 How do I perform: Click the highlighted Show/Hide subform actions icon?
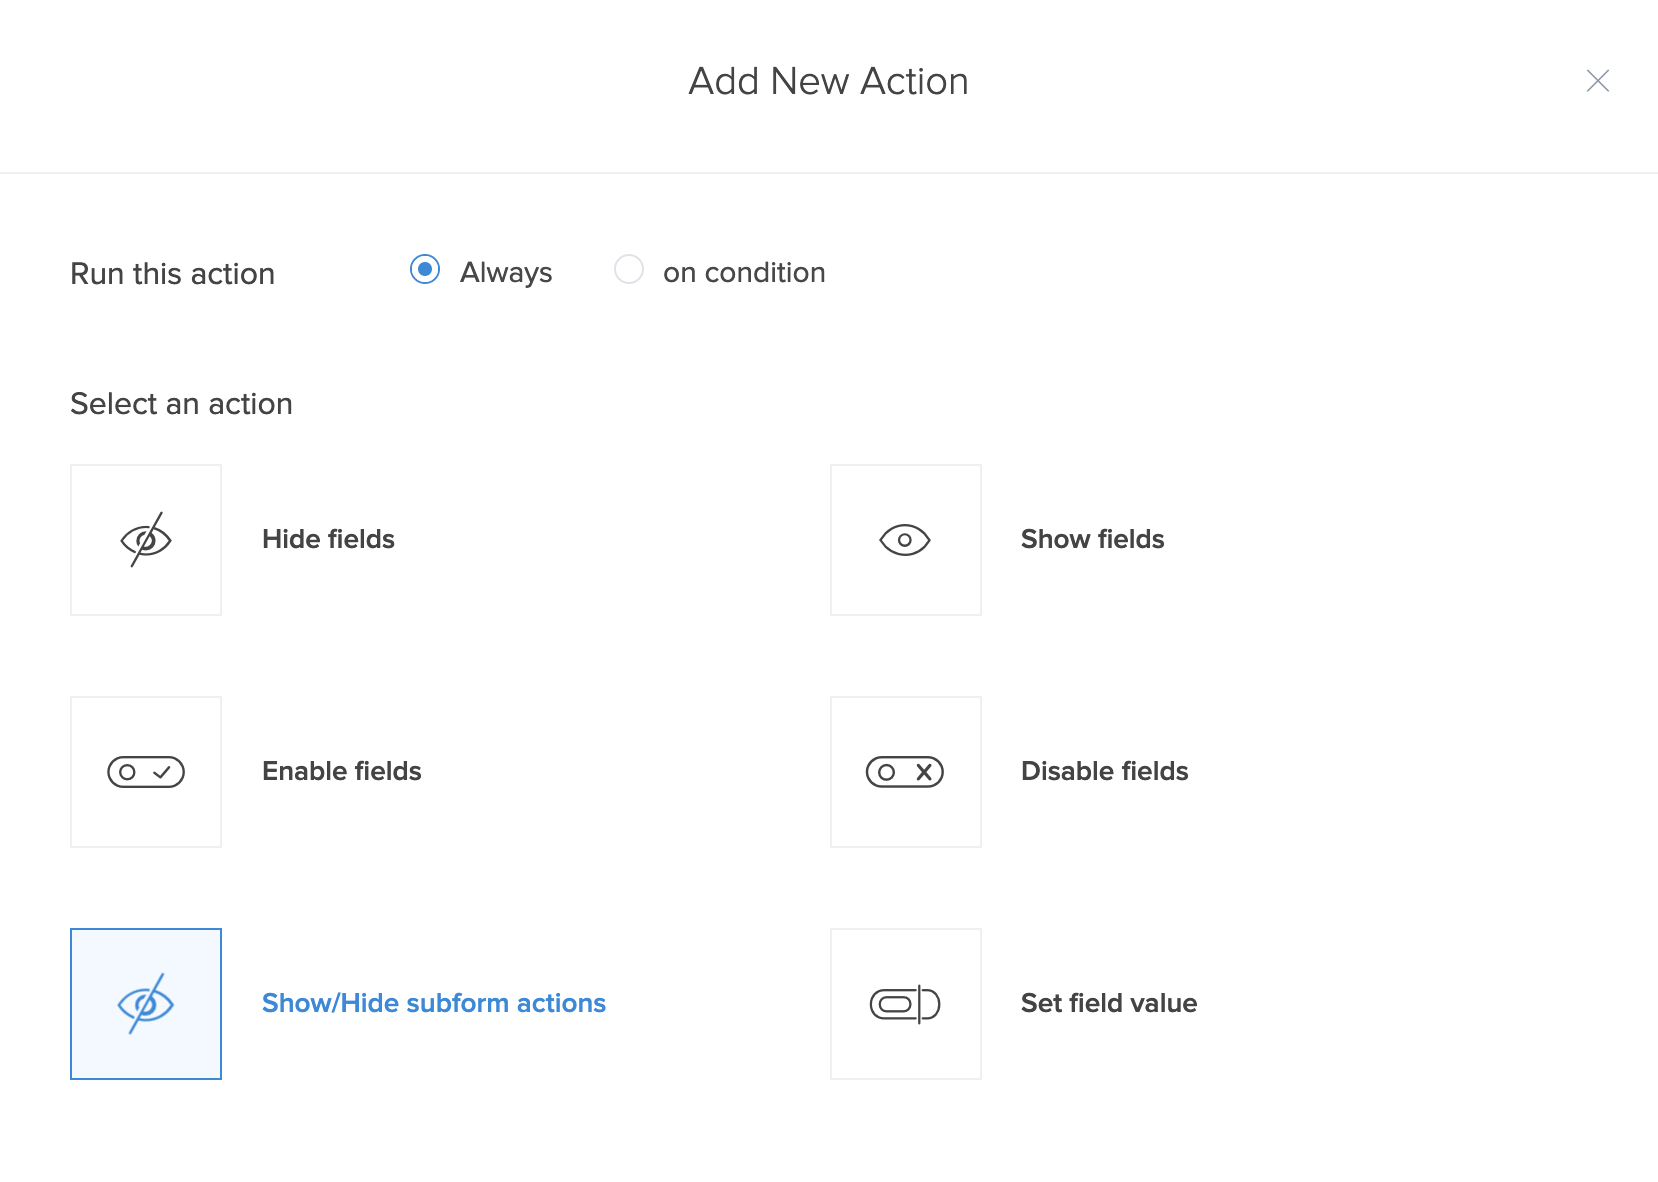click(146, 1004)
